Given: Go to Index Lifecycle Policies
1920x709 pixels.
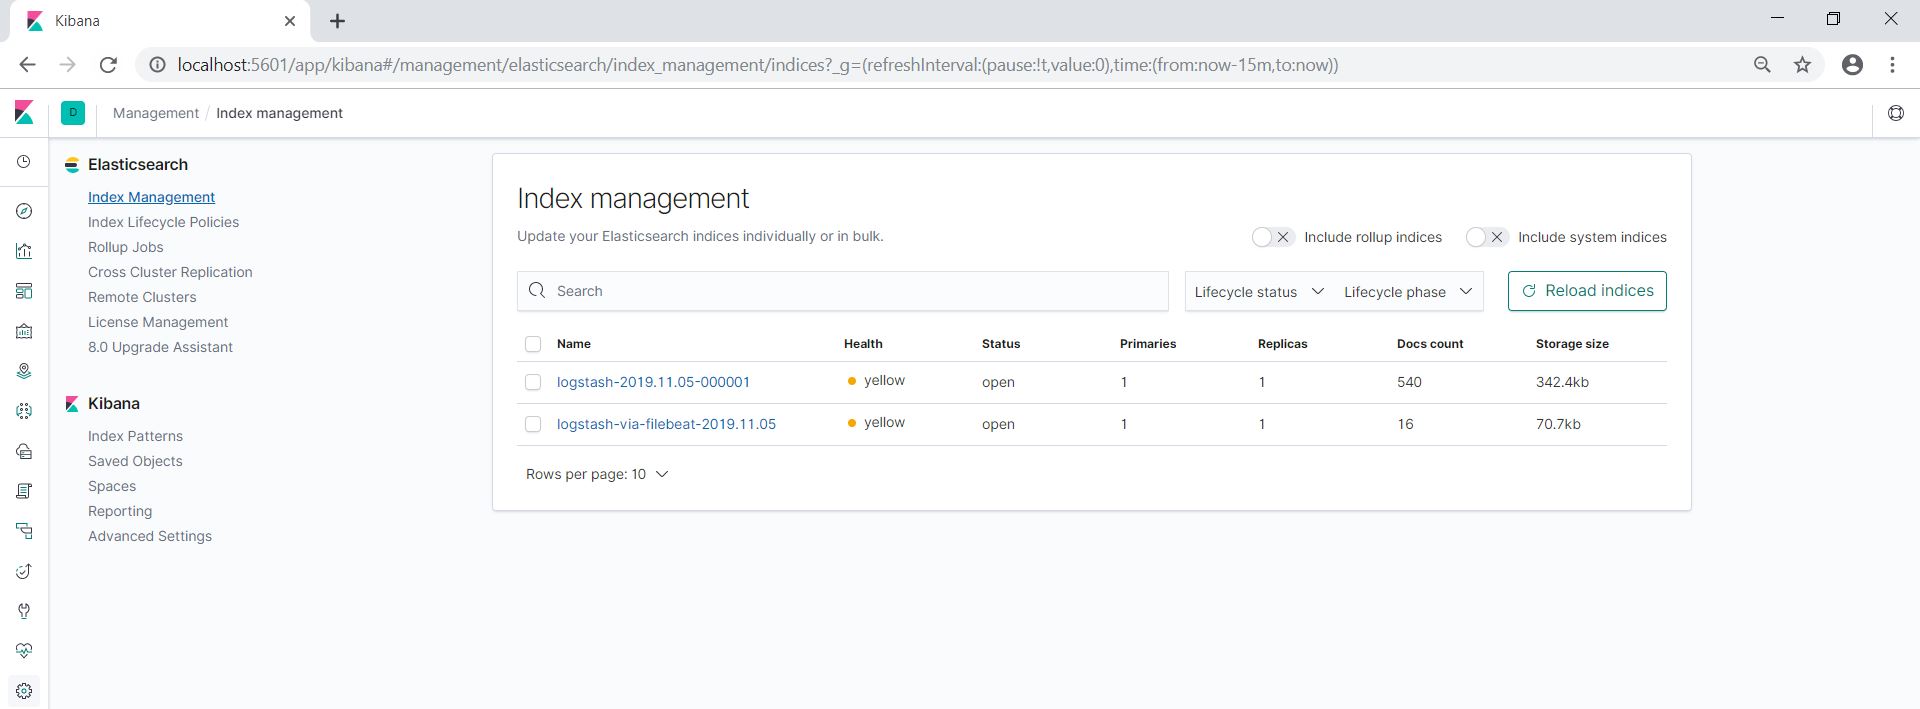Looking at the screenshot, I should point(163,222).
